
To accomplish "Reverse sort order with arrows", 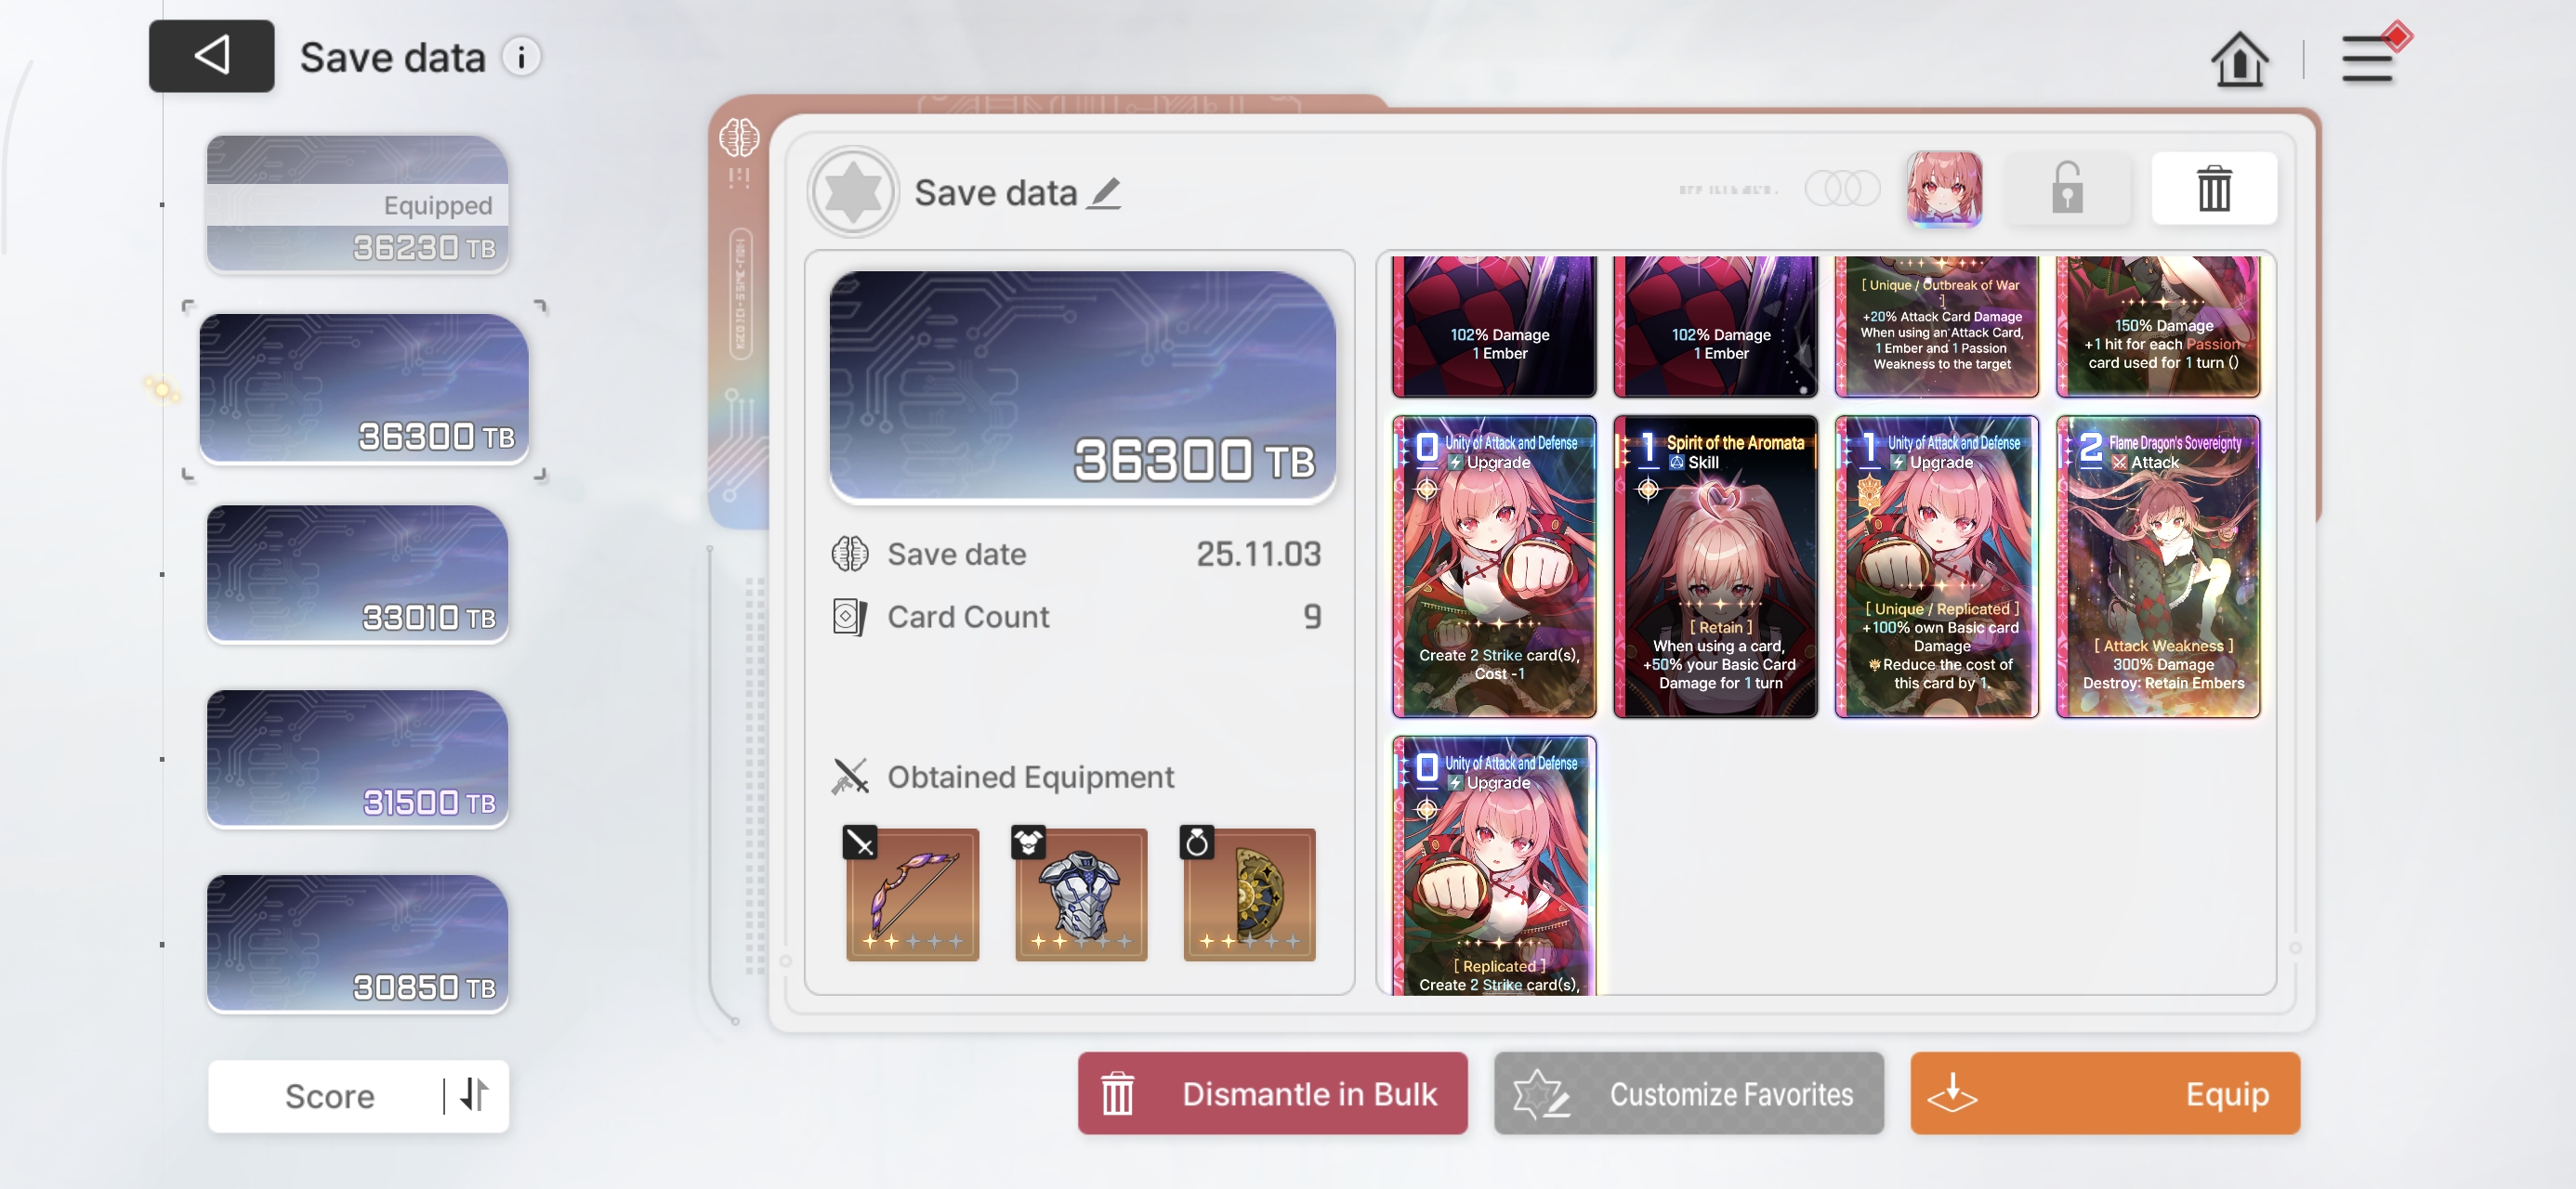I will pyautogui.click(x=475, y=1095).
